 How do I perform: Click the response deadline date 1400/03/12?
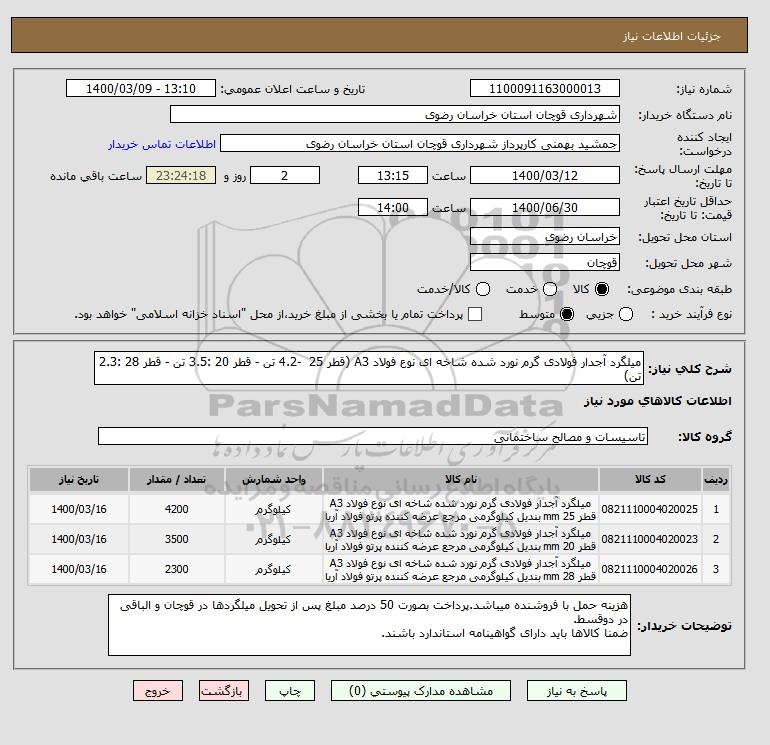click(x=545, y=175)
